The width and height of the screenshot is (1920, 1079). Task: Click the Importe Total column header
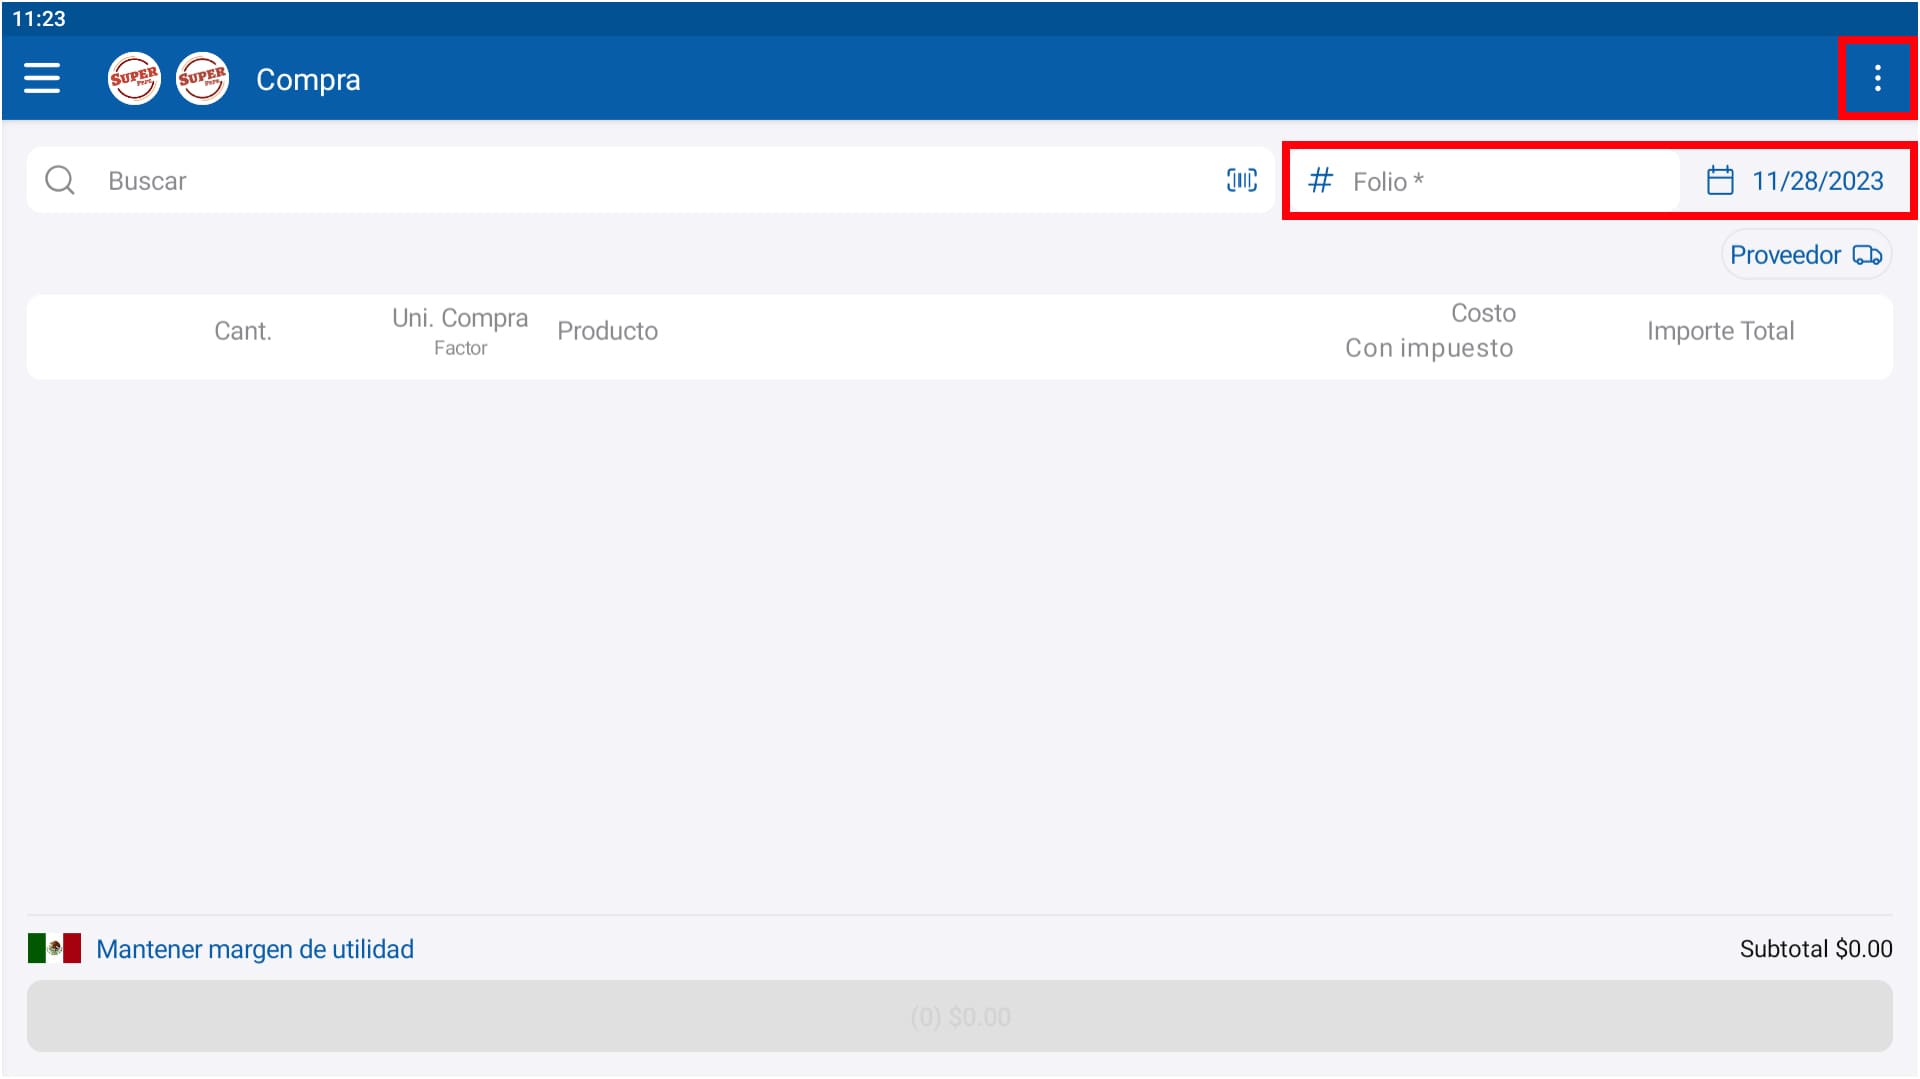pyautogui.click(x=1720, y=331)
